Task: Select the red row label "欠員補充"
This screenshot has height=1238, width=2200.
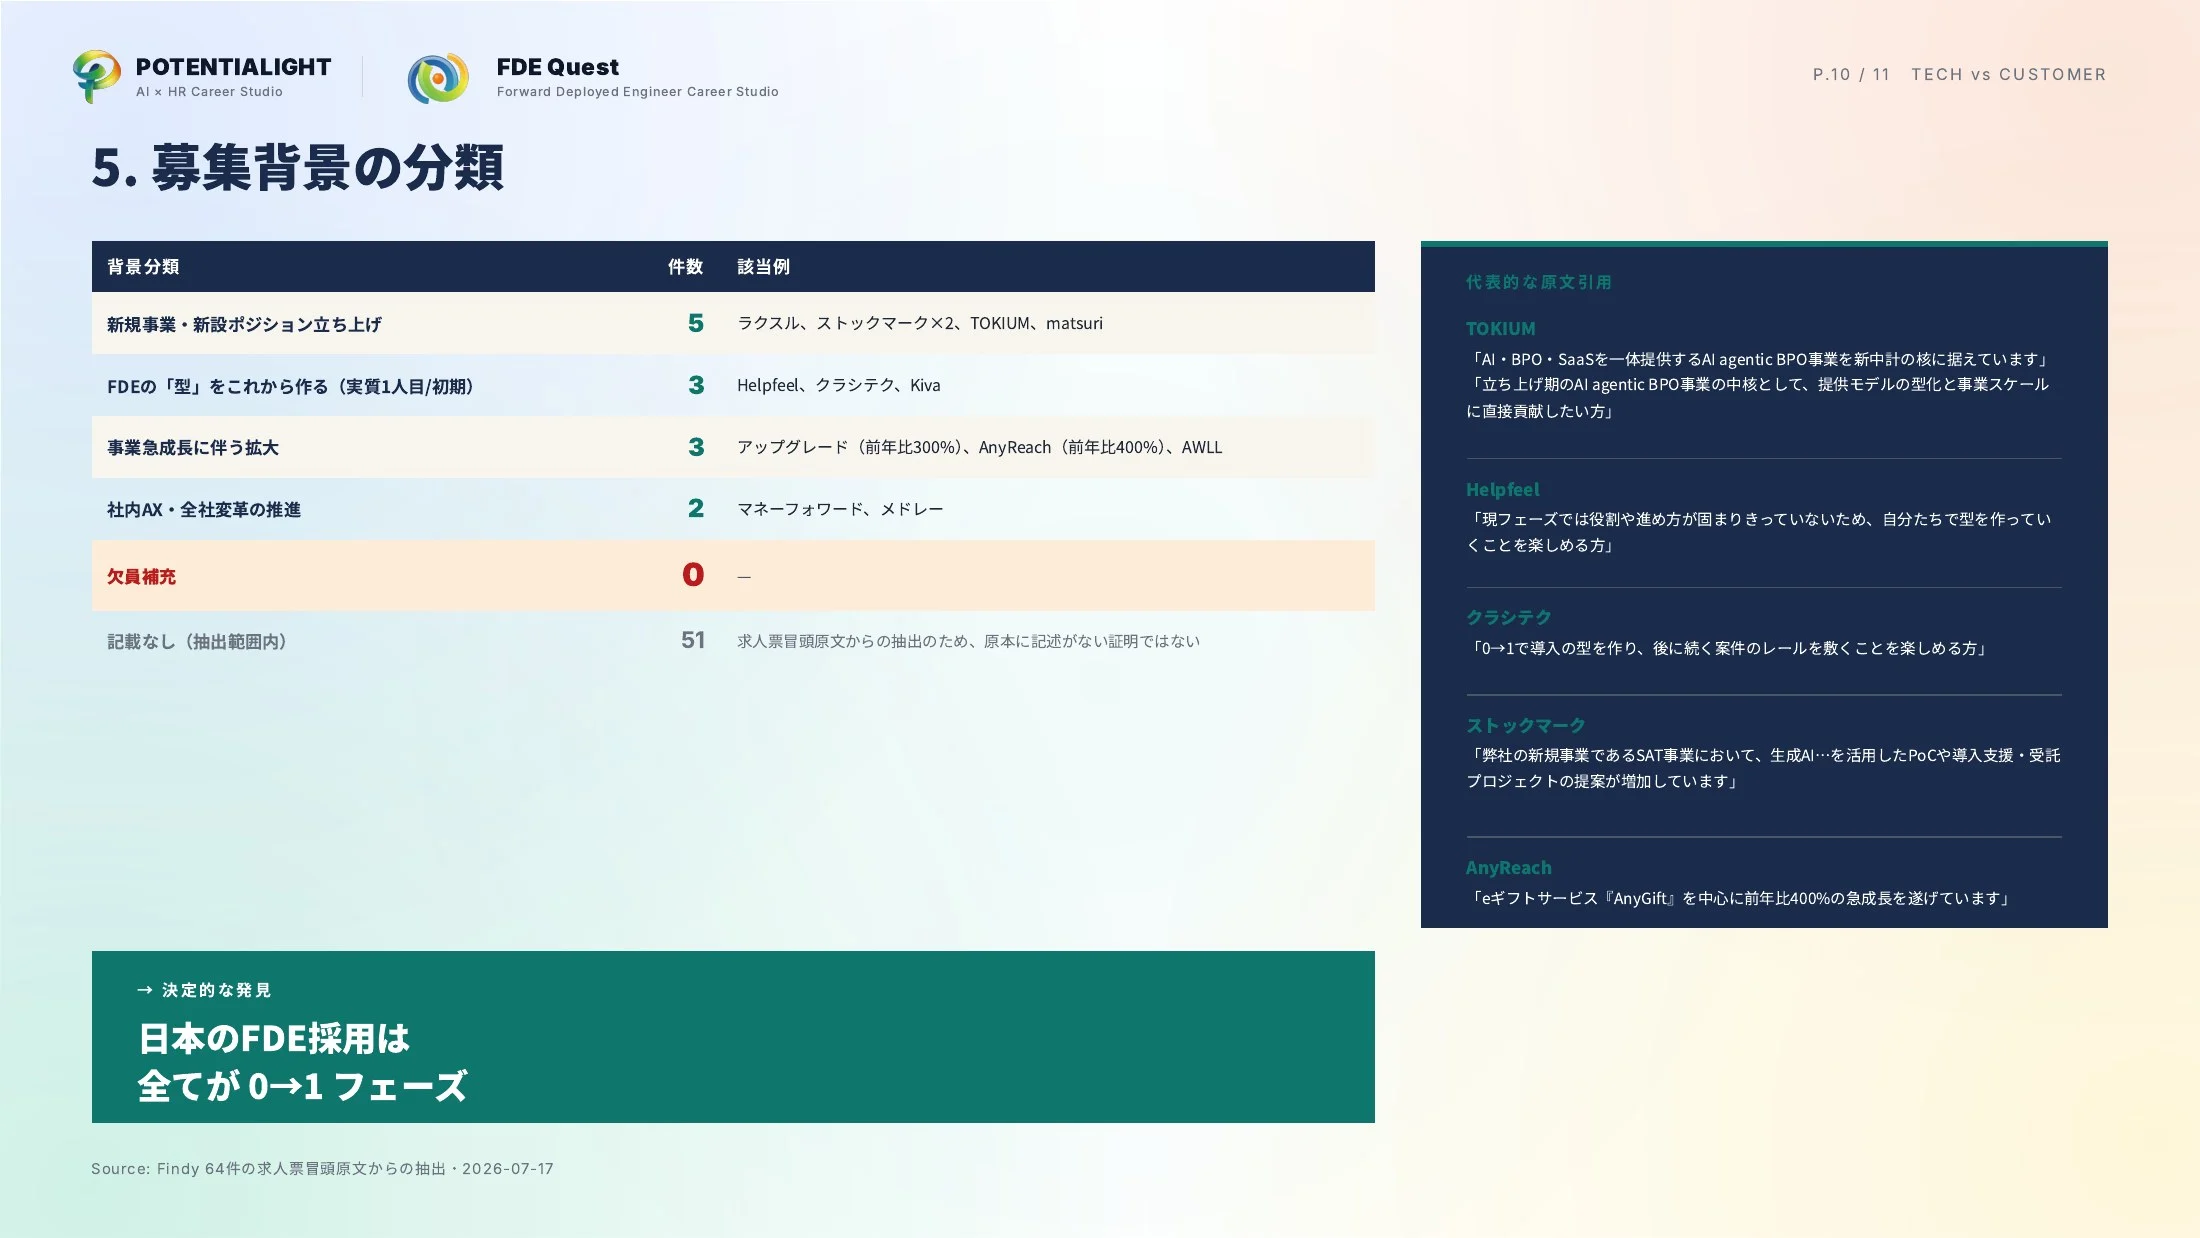Action: [141, 577]
